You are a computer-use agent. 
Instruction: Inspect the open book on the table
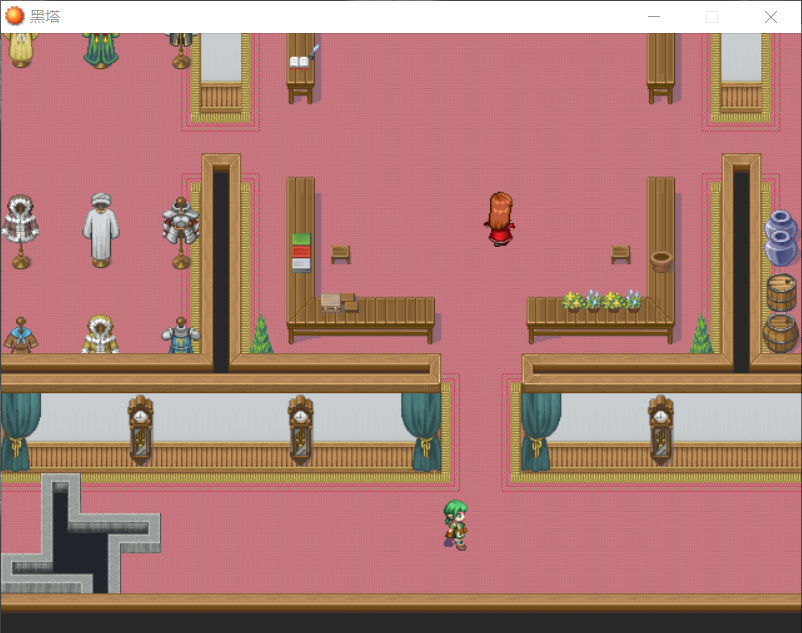coord(299,62)
